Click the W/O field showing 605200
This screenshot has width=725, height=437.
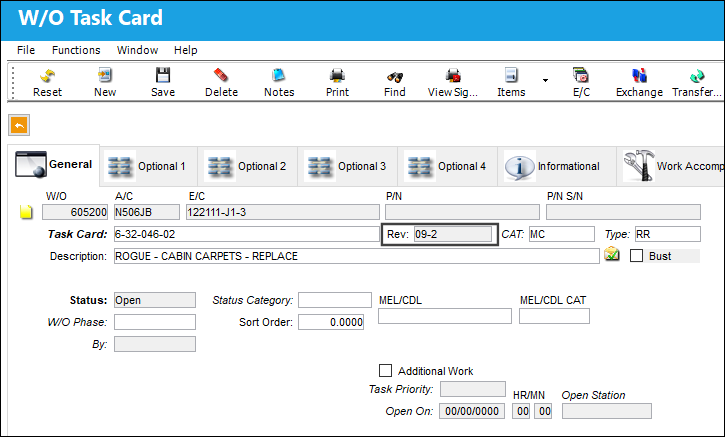75,212
